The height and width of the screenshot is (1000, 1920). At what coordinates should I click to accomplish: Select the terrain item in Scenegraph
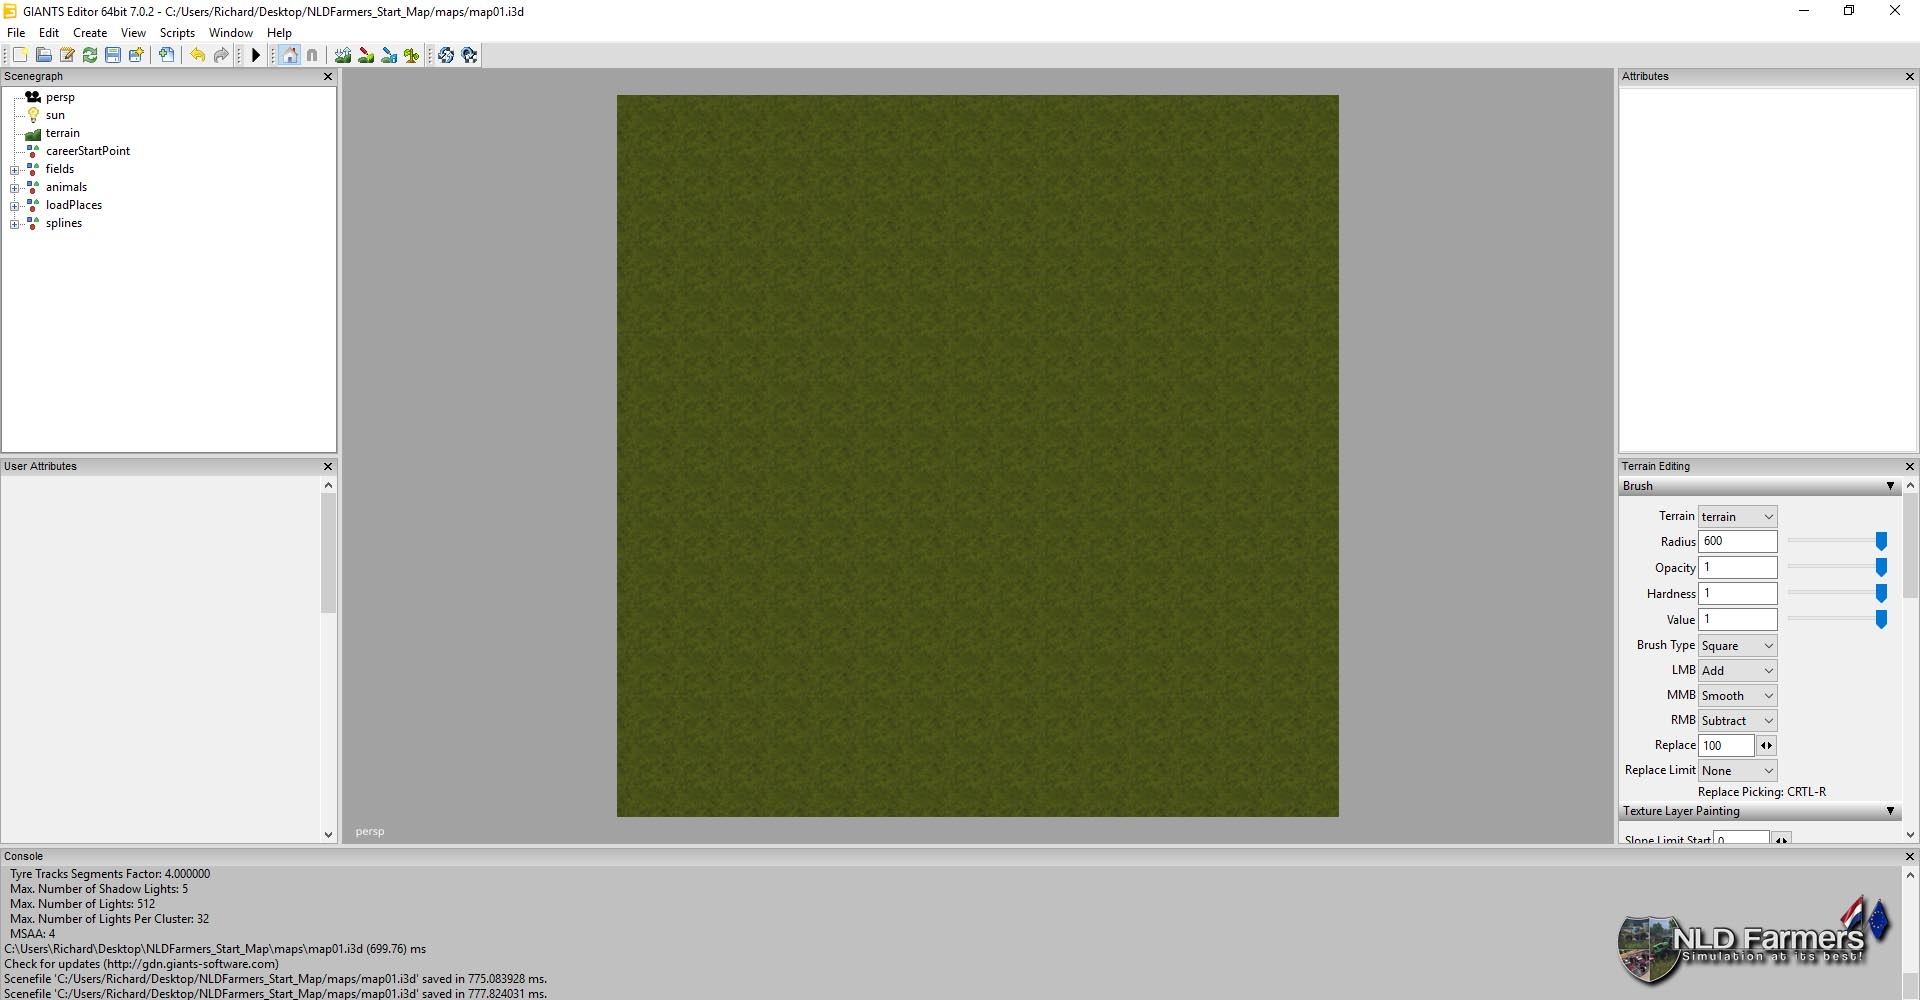point(62,133)
